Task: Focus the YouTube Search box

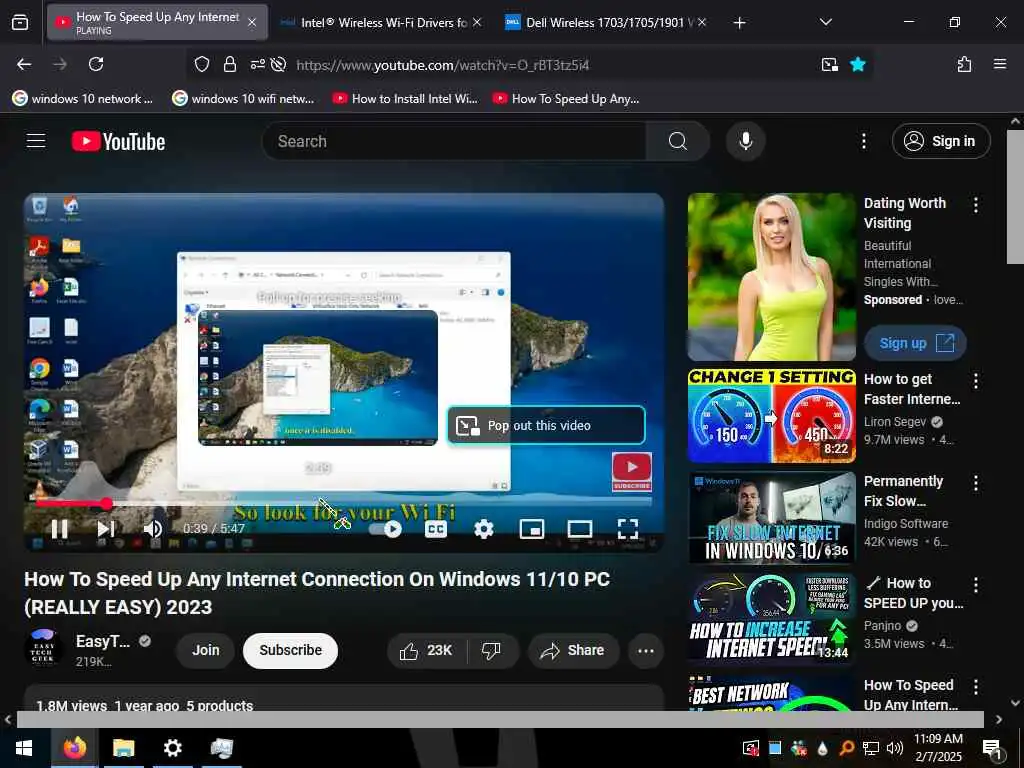Action: [455, 141]
